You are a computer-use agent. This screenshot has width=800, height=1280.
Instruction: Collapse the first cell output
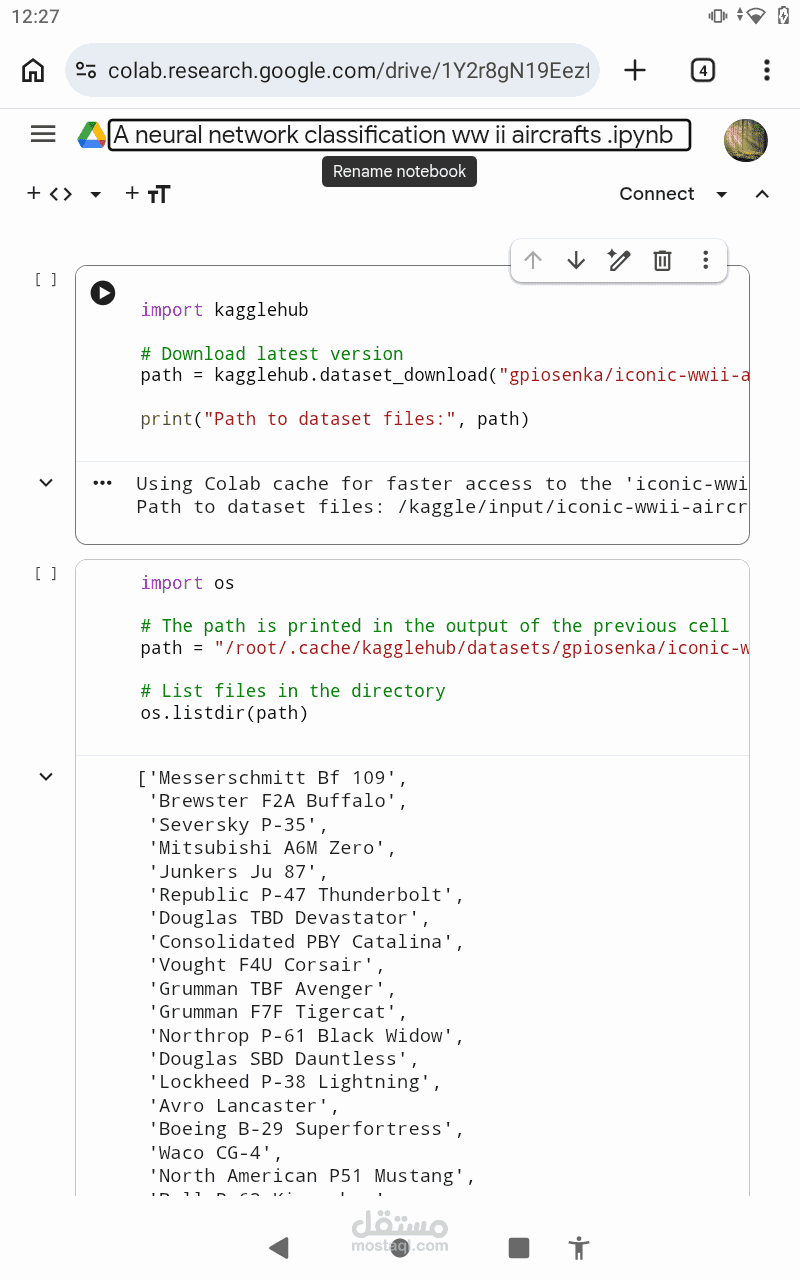pyautogui.click(x=46, y=483)
